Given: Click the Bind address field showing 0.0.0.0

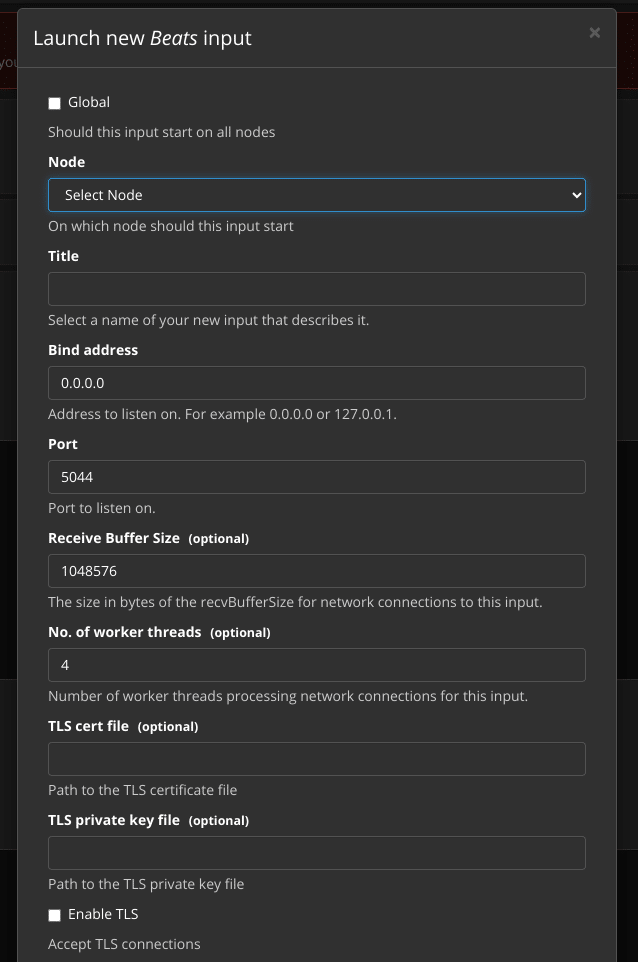Looking at the screenshot, I should pyautogui.click(x=317, y=383).
